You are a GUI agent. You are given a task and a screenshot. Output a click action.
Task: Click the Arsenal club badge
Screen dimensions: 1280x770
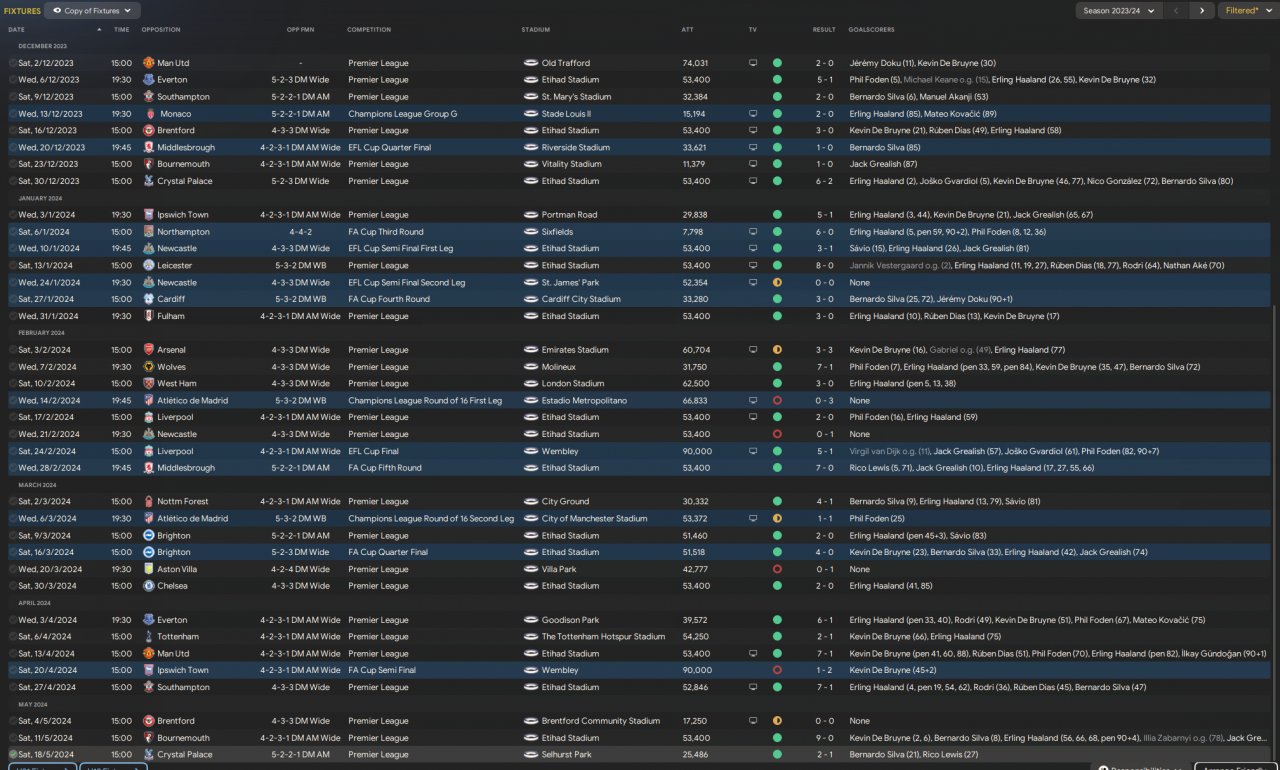(x=149, y=350)
